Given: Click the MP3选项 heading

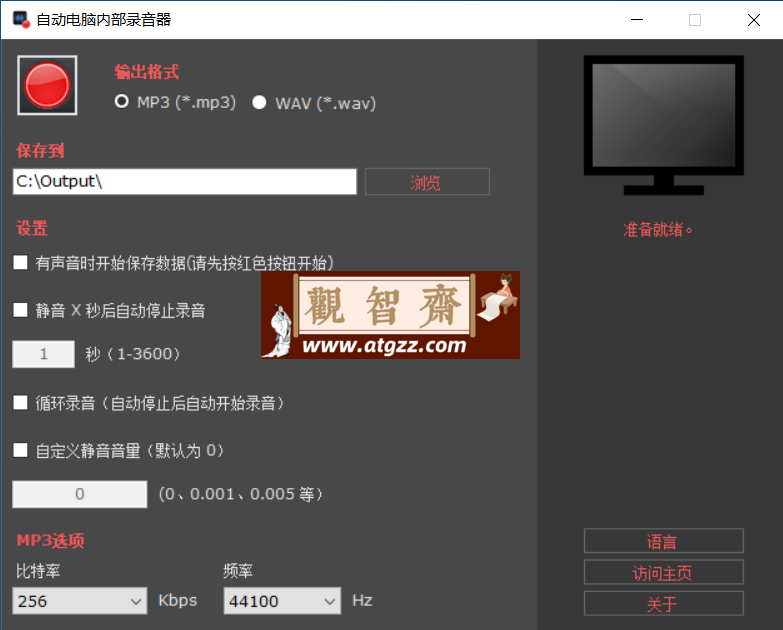Looking at the screenshot, I should tap(50, 540).
